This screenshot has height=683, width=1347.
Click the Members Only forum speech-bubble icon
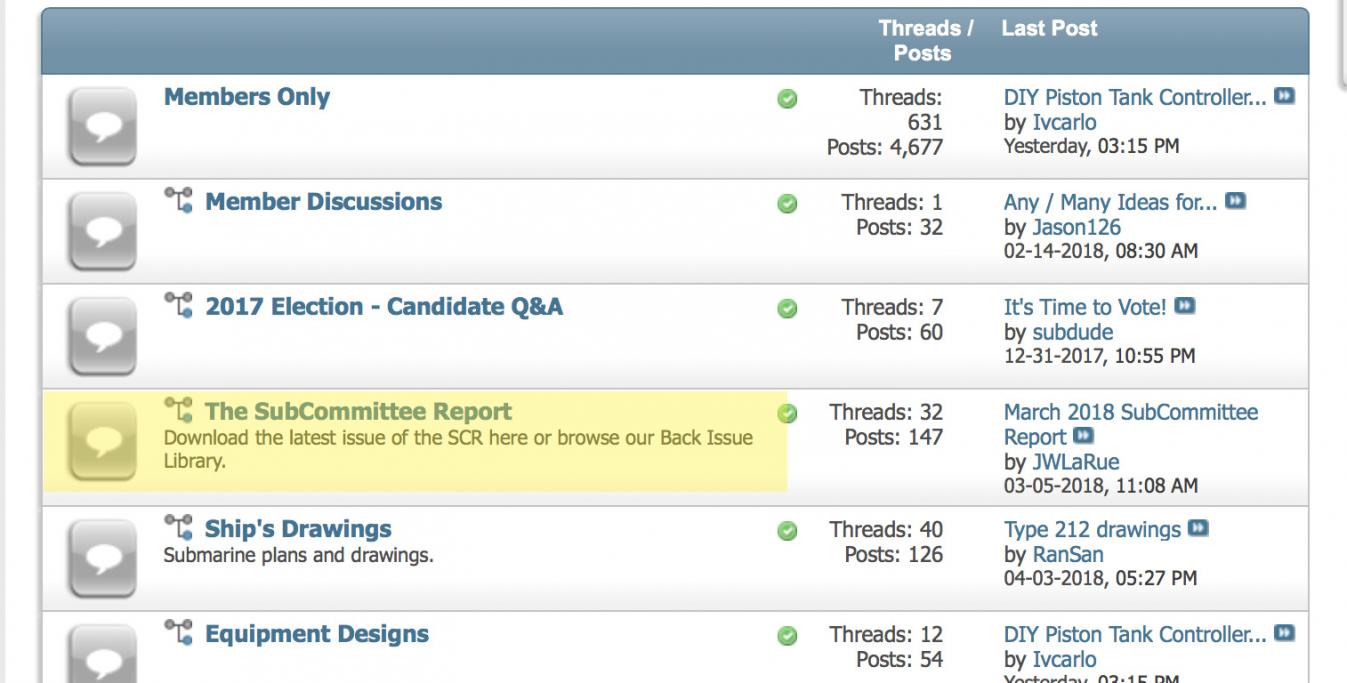pyautogui.click(x=102, y=126)
